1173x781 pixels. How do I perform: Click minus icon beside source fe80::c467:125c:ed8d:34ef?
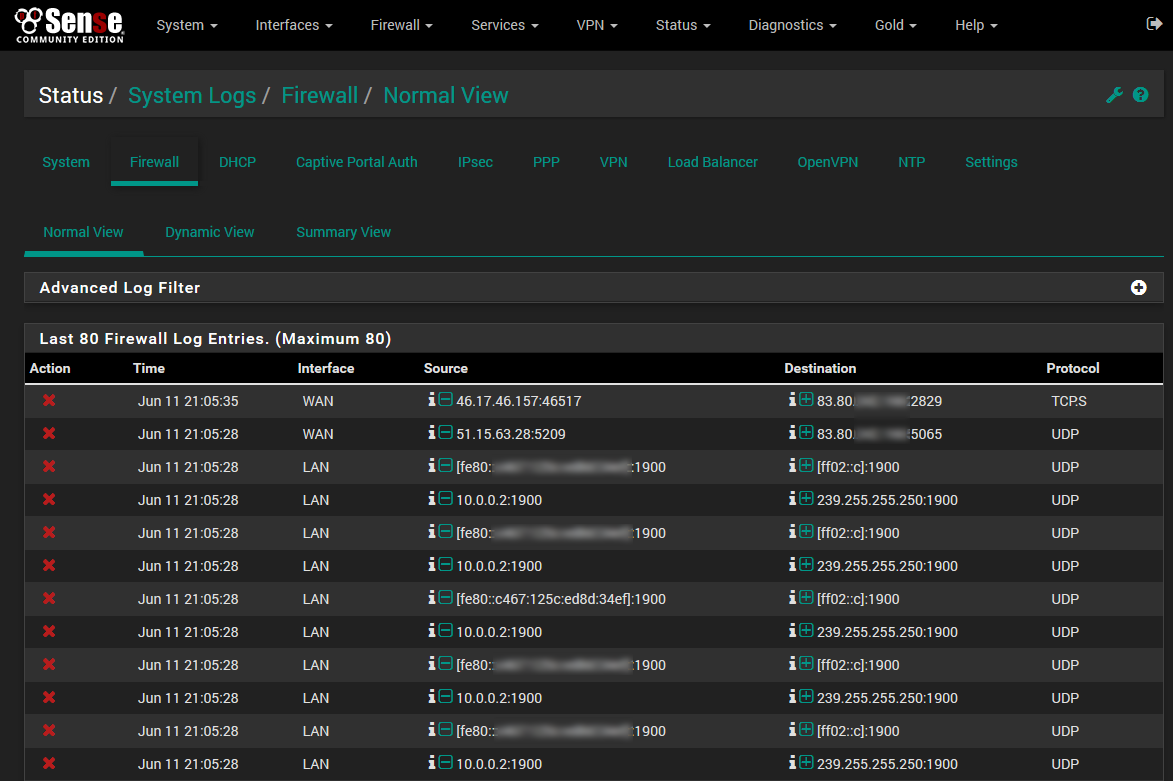[446, 599]
